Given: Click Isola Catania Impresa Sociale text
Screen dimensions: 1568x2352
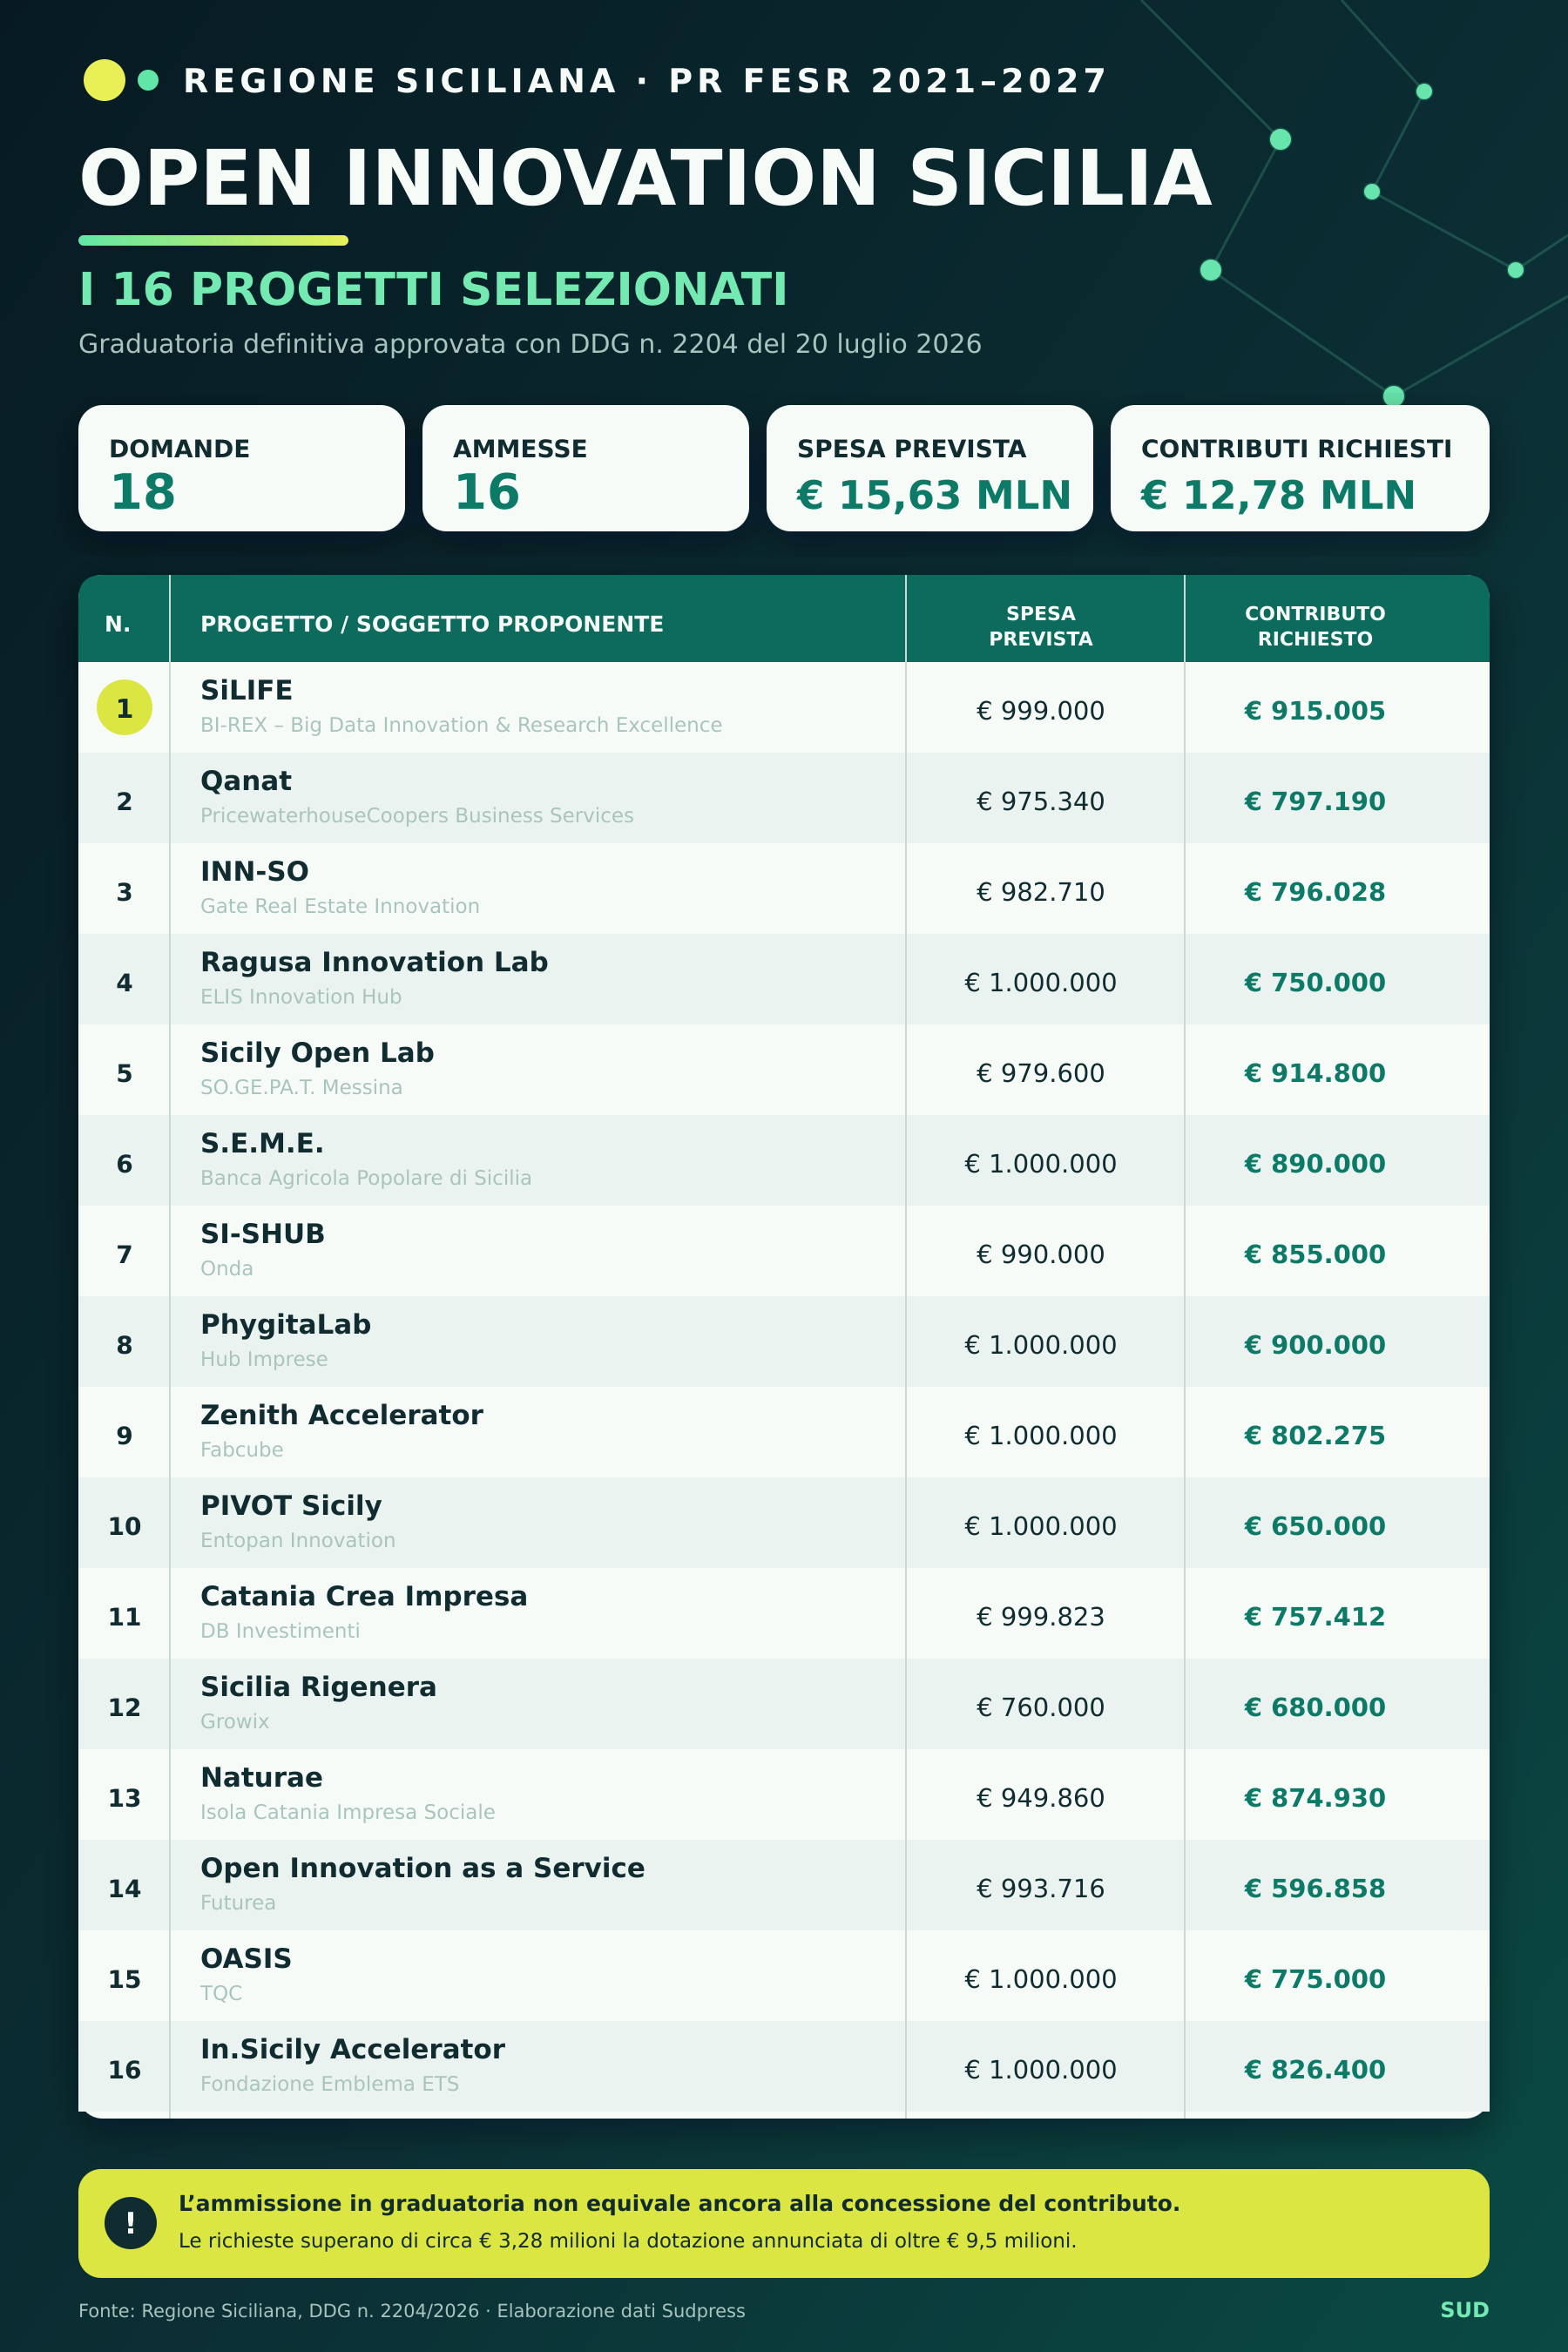Looking at the screenshot, I should (x=348, y=1812).
